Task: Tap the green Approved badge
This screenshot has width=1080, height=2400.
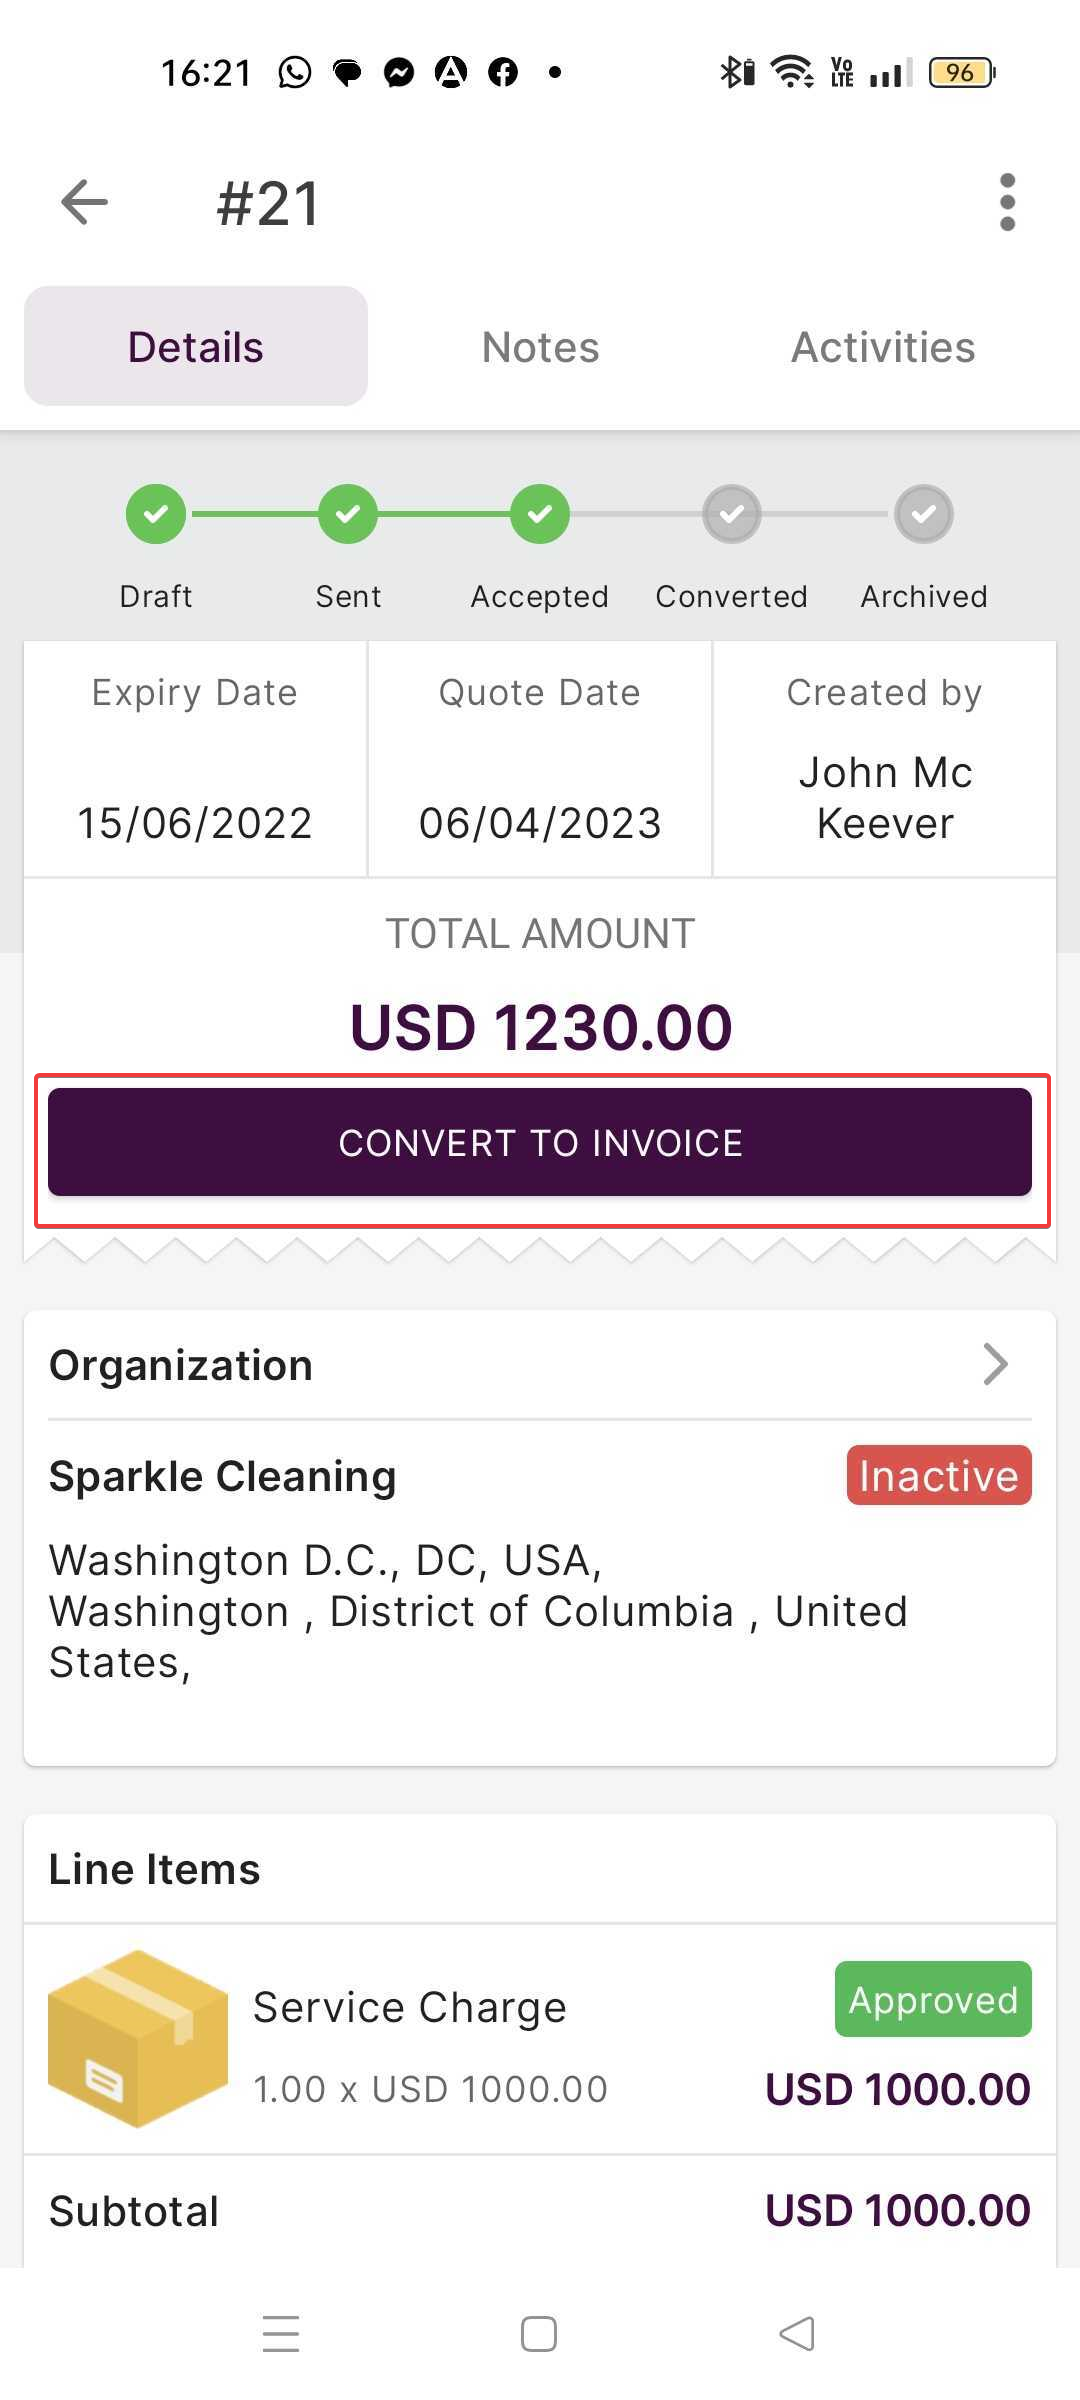Action: (x=933, y=1999)
